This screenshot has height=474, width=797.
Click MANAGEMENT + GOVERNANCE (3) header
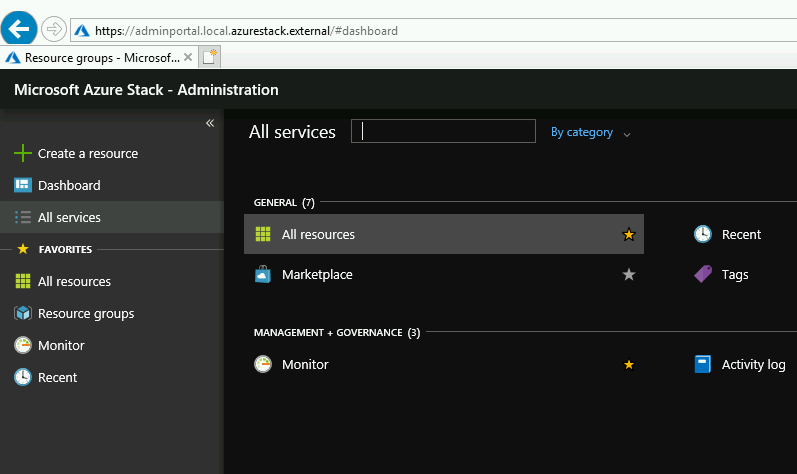tap(337, 333)
